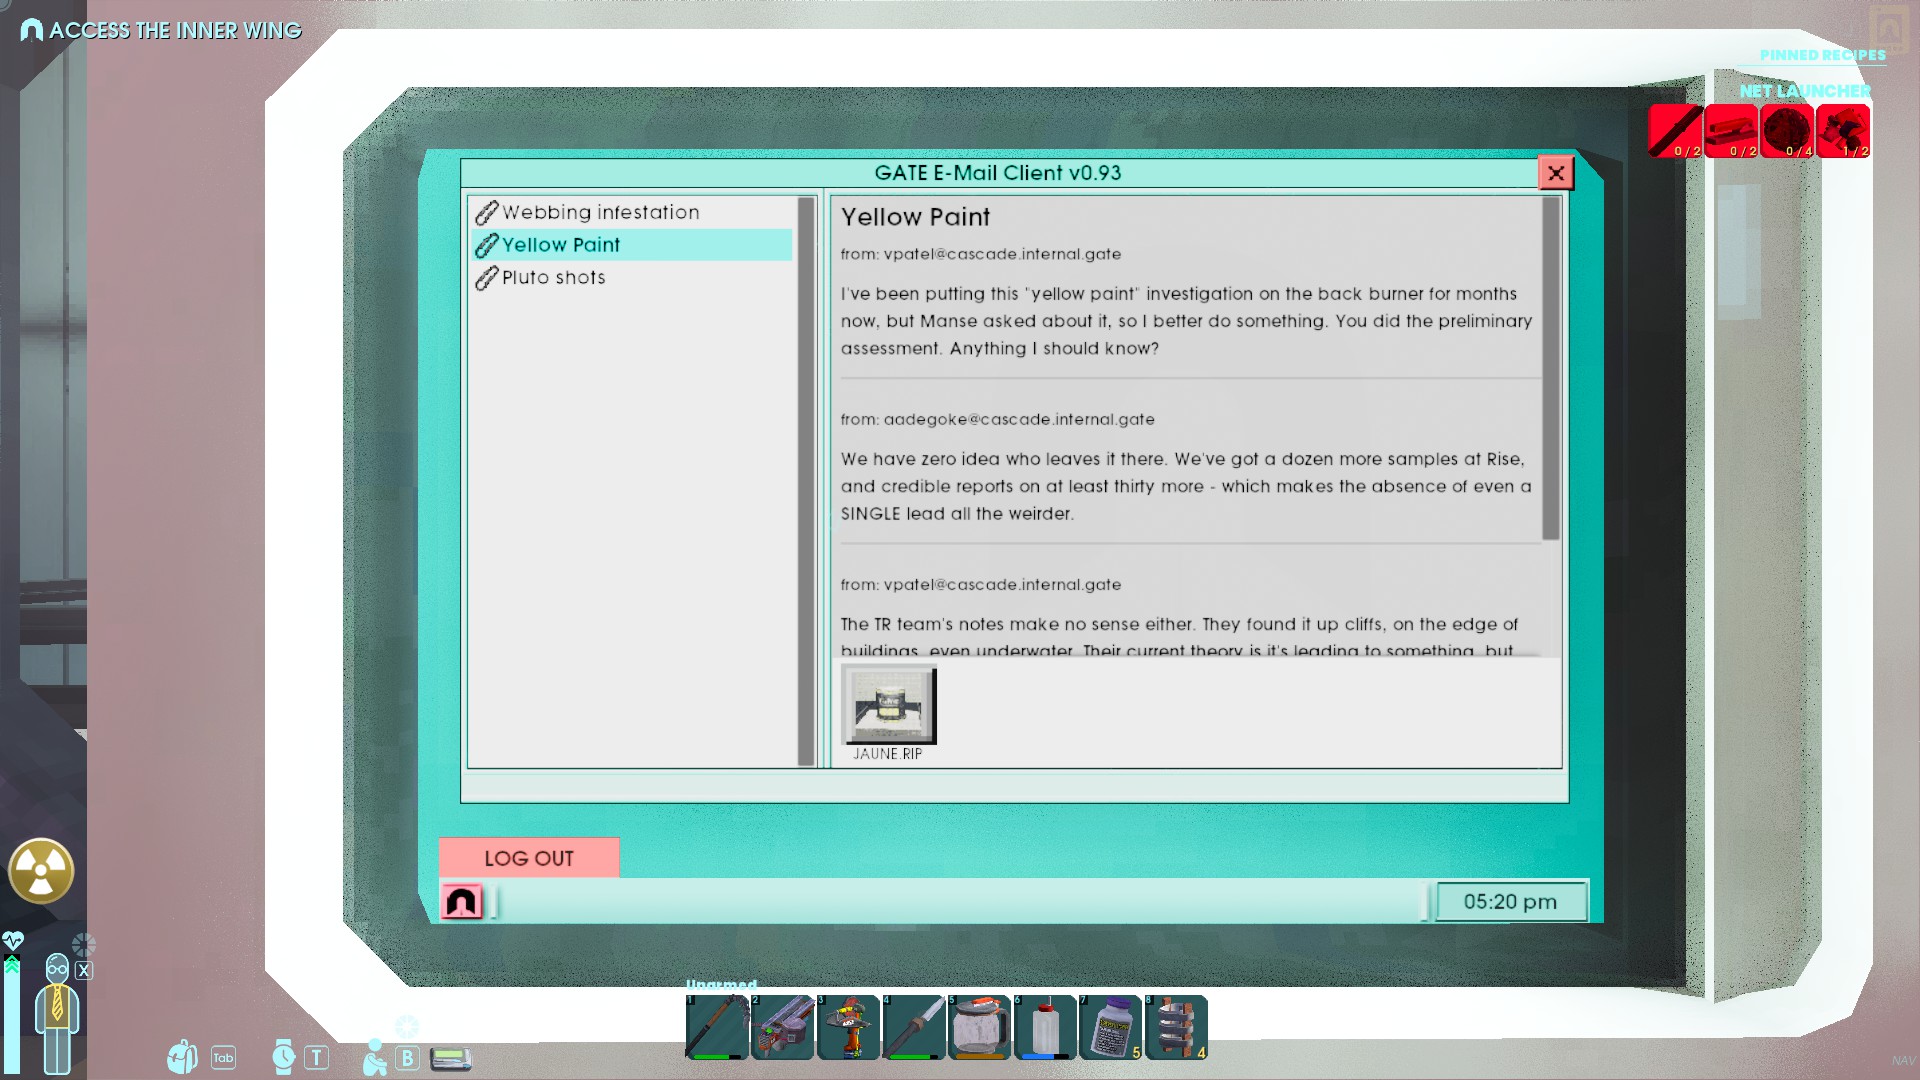Select the pill jar in slot 7

tap(1110, 1027)
